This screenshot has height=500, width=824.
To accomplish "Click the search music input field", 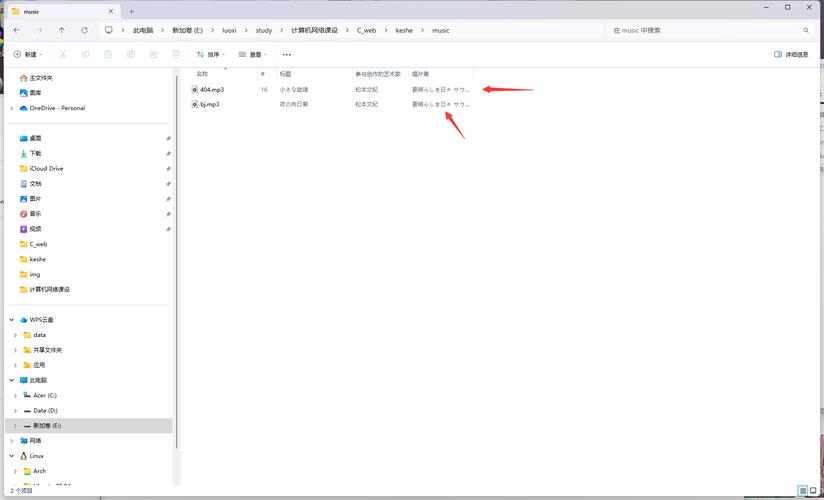I will pyautogui.click(x=709, y=30).
